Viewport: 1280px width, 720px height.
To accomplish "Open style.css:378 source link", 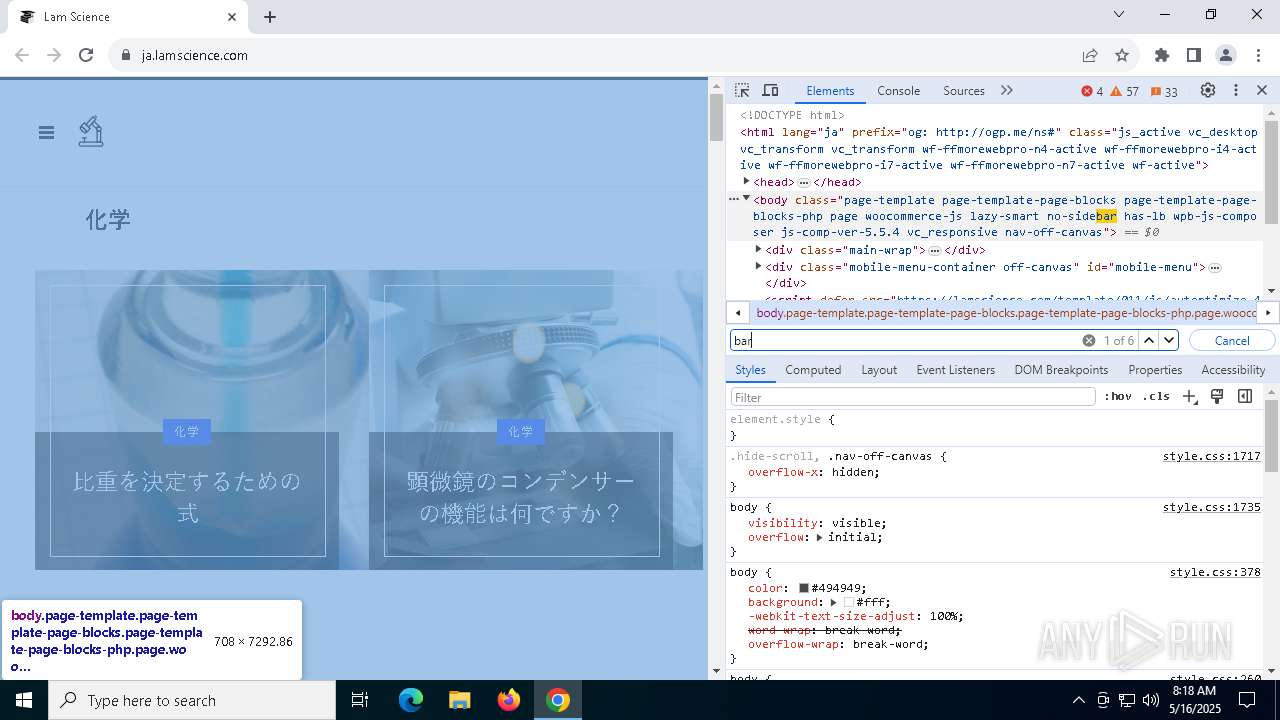I will (x=1215, y=572).
